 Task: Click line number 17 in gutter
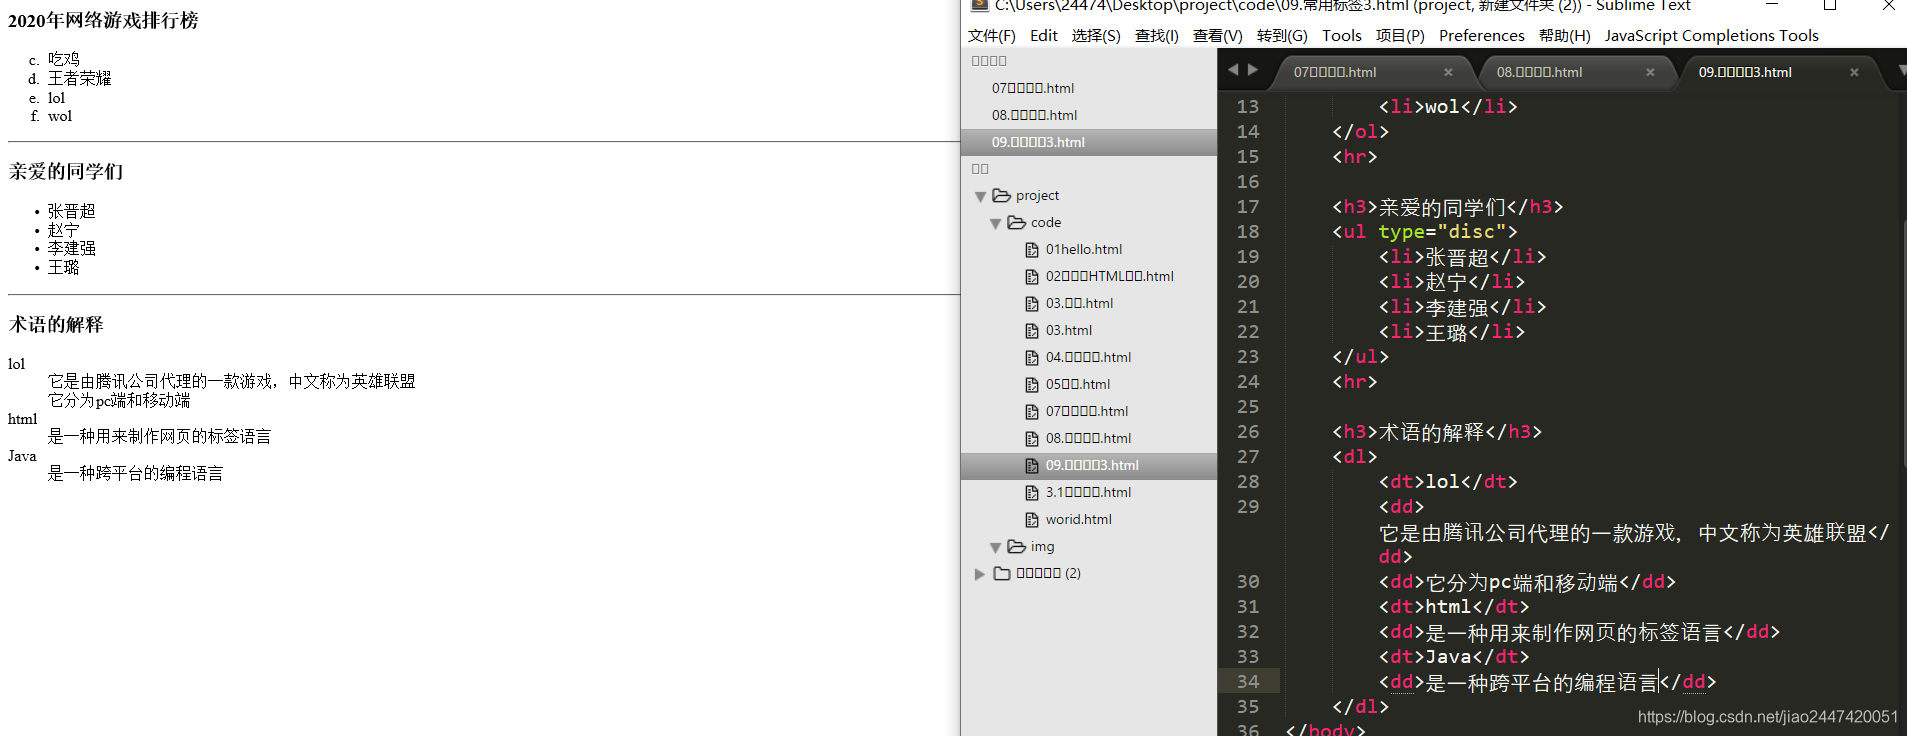click(1248, 207)
